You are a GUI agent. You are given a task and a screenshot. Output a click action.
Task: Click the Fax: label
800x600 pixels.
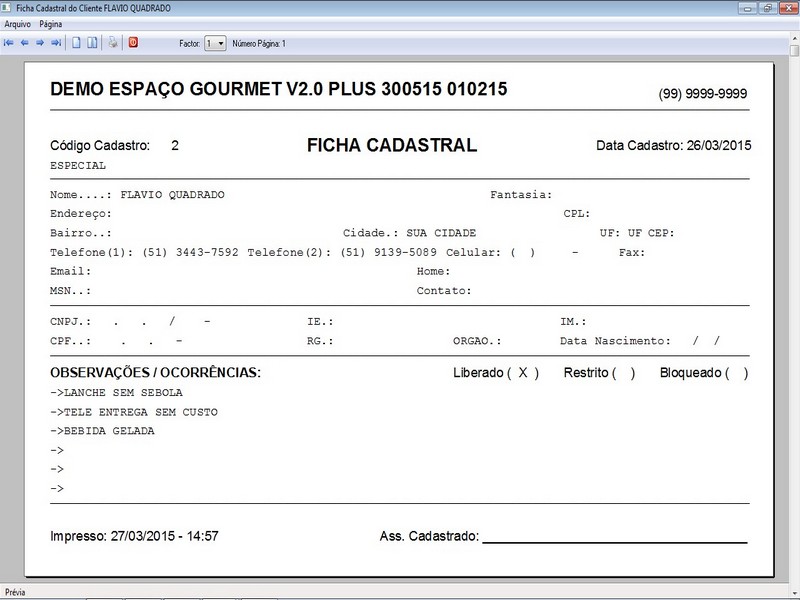632,253
